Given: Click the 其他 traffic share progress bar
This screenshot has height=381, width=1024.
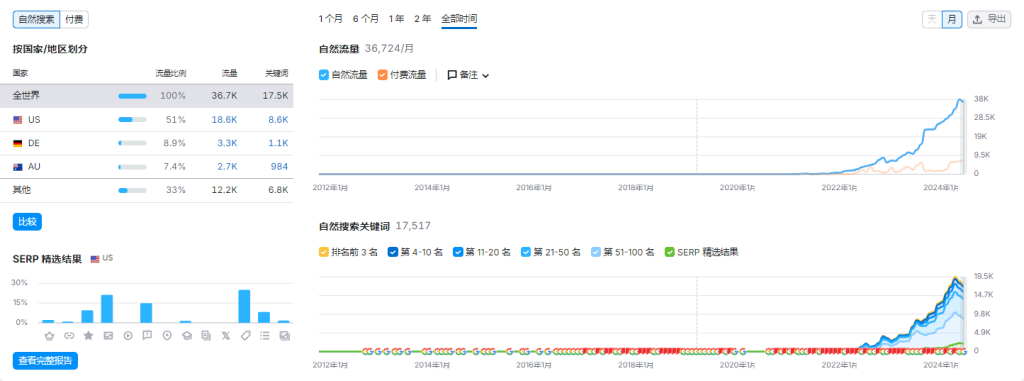Looking at the screenshot, I should (x=133, y=190).
